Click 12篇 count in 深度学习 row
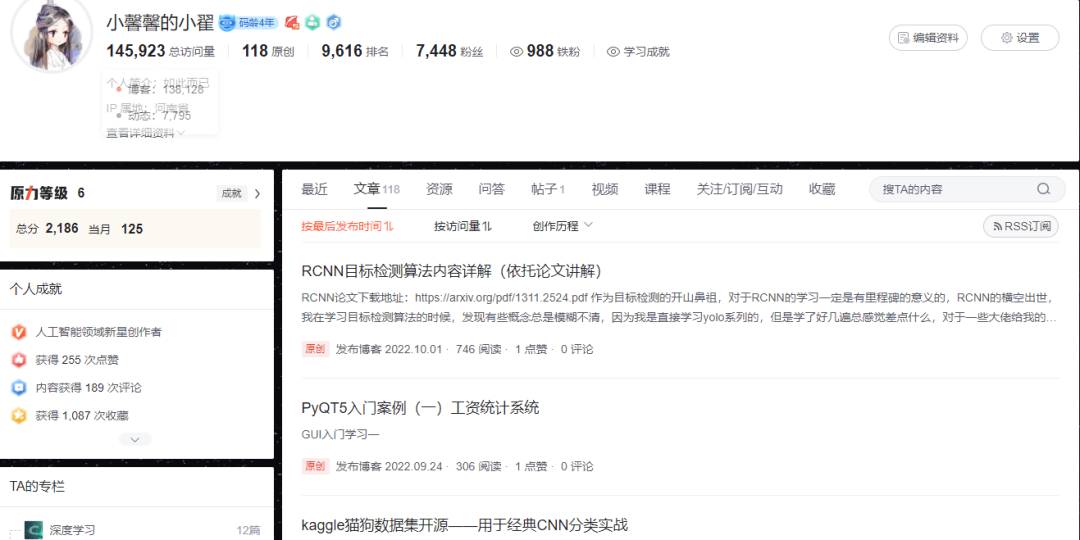1080x540 pixels. 249,530
